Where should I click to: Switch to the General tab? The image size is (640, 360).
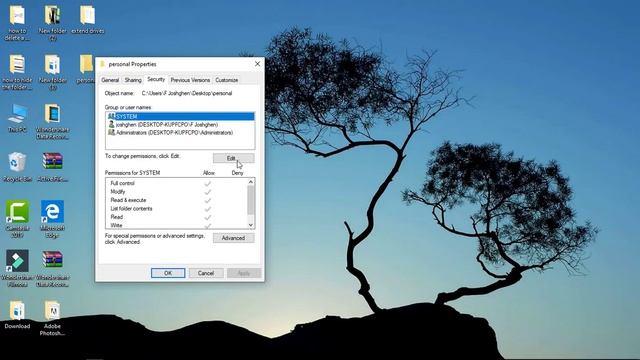(110, 80)
